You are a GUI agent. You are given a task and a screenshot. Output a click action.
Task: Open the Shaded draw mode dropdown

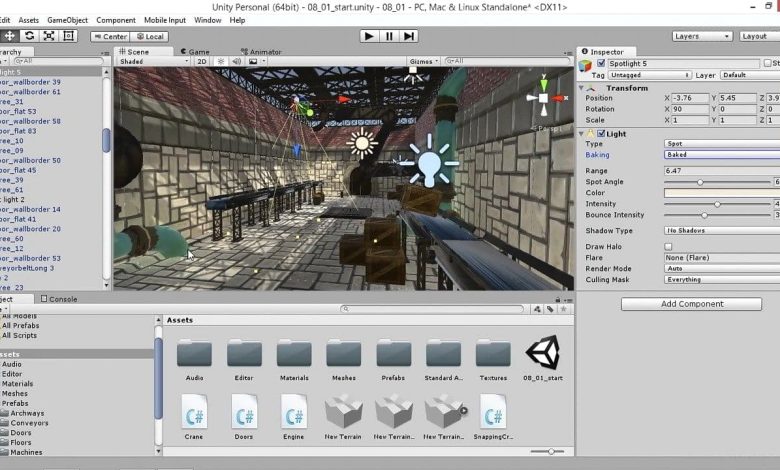(154, 61)
